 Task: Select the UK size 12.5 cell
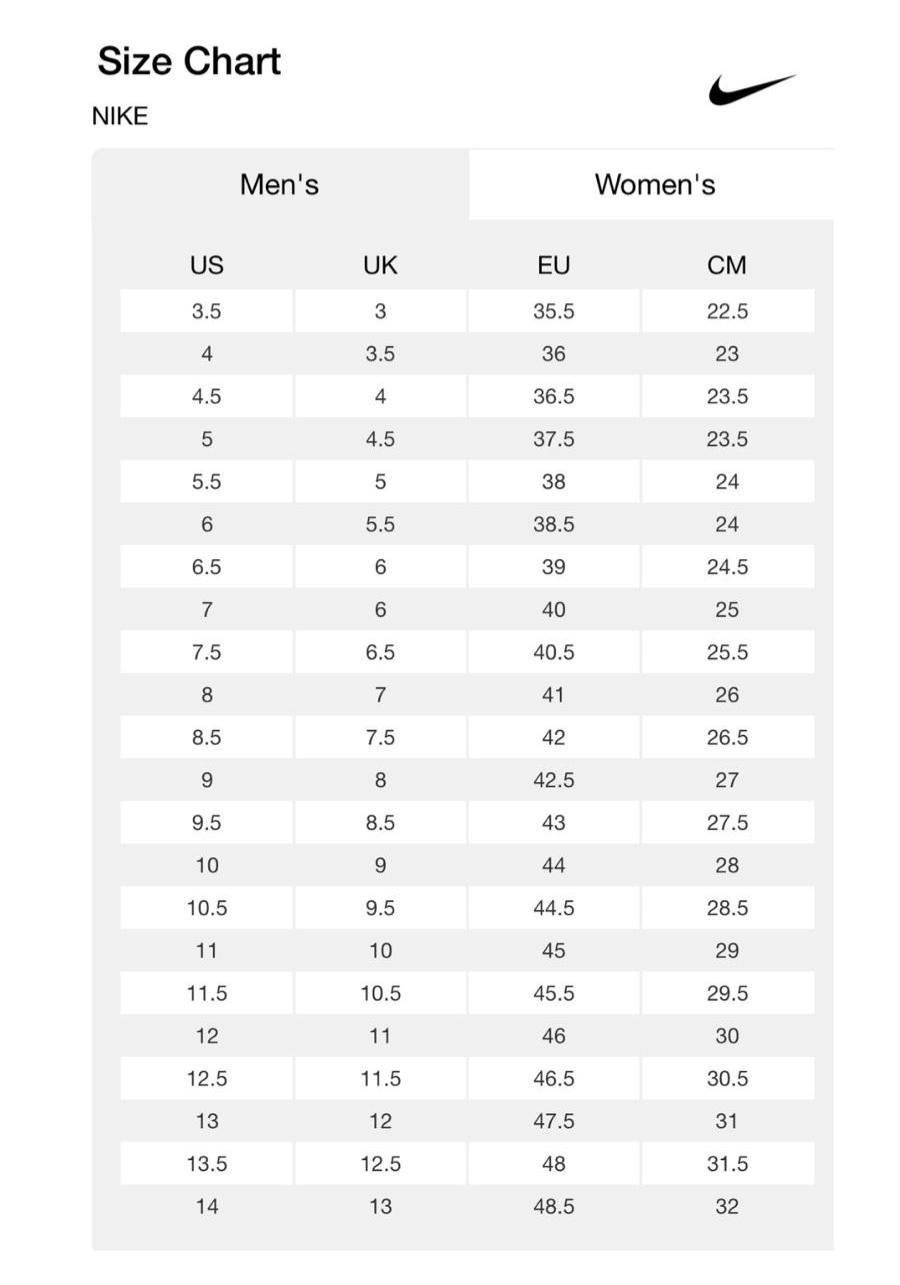[380, 1164]
